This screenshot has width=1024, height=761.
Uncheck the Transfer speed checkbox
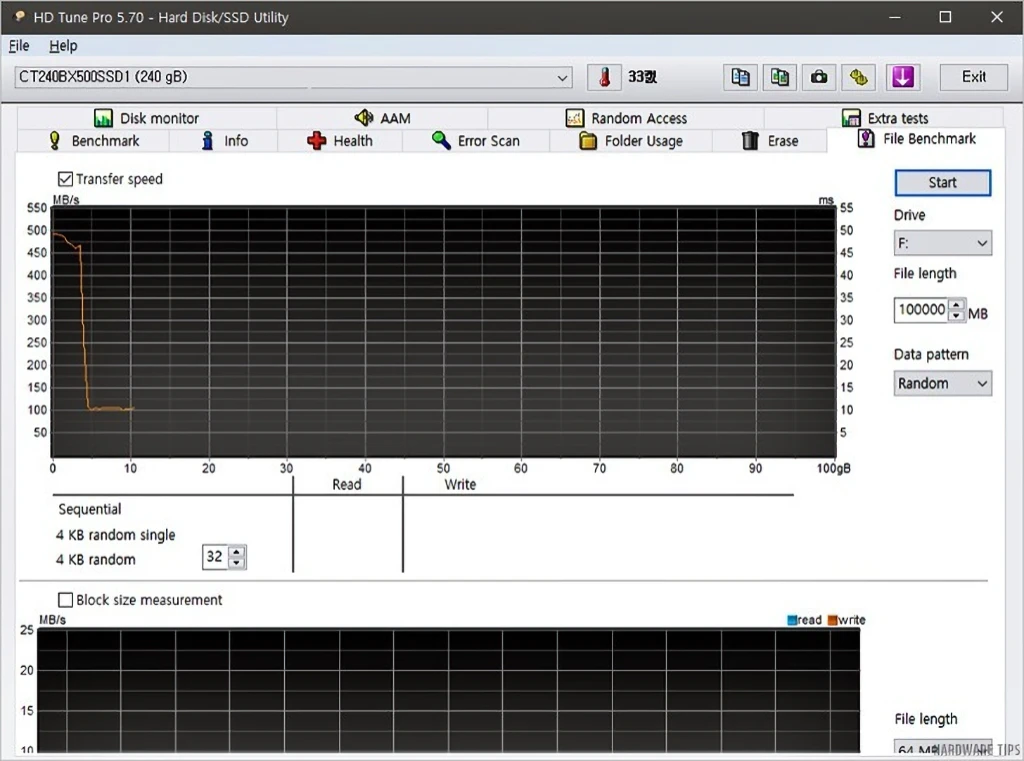[x=65, y=179]
